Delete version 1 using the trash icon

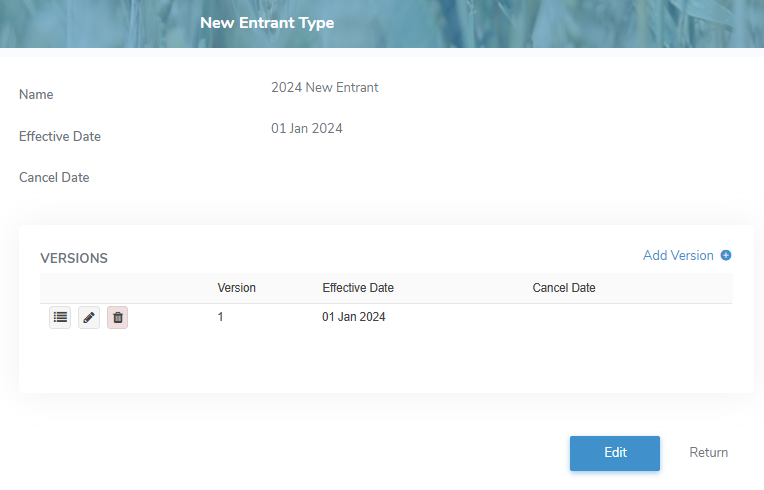pyautogui.click(x=118, y=318)
